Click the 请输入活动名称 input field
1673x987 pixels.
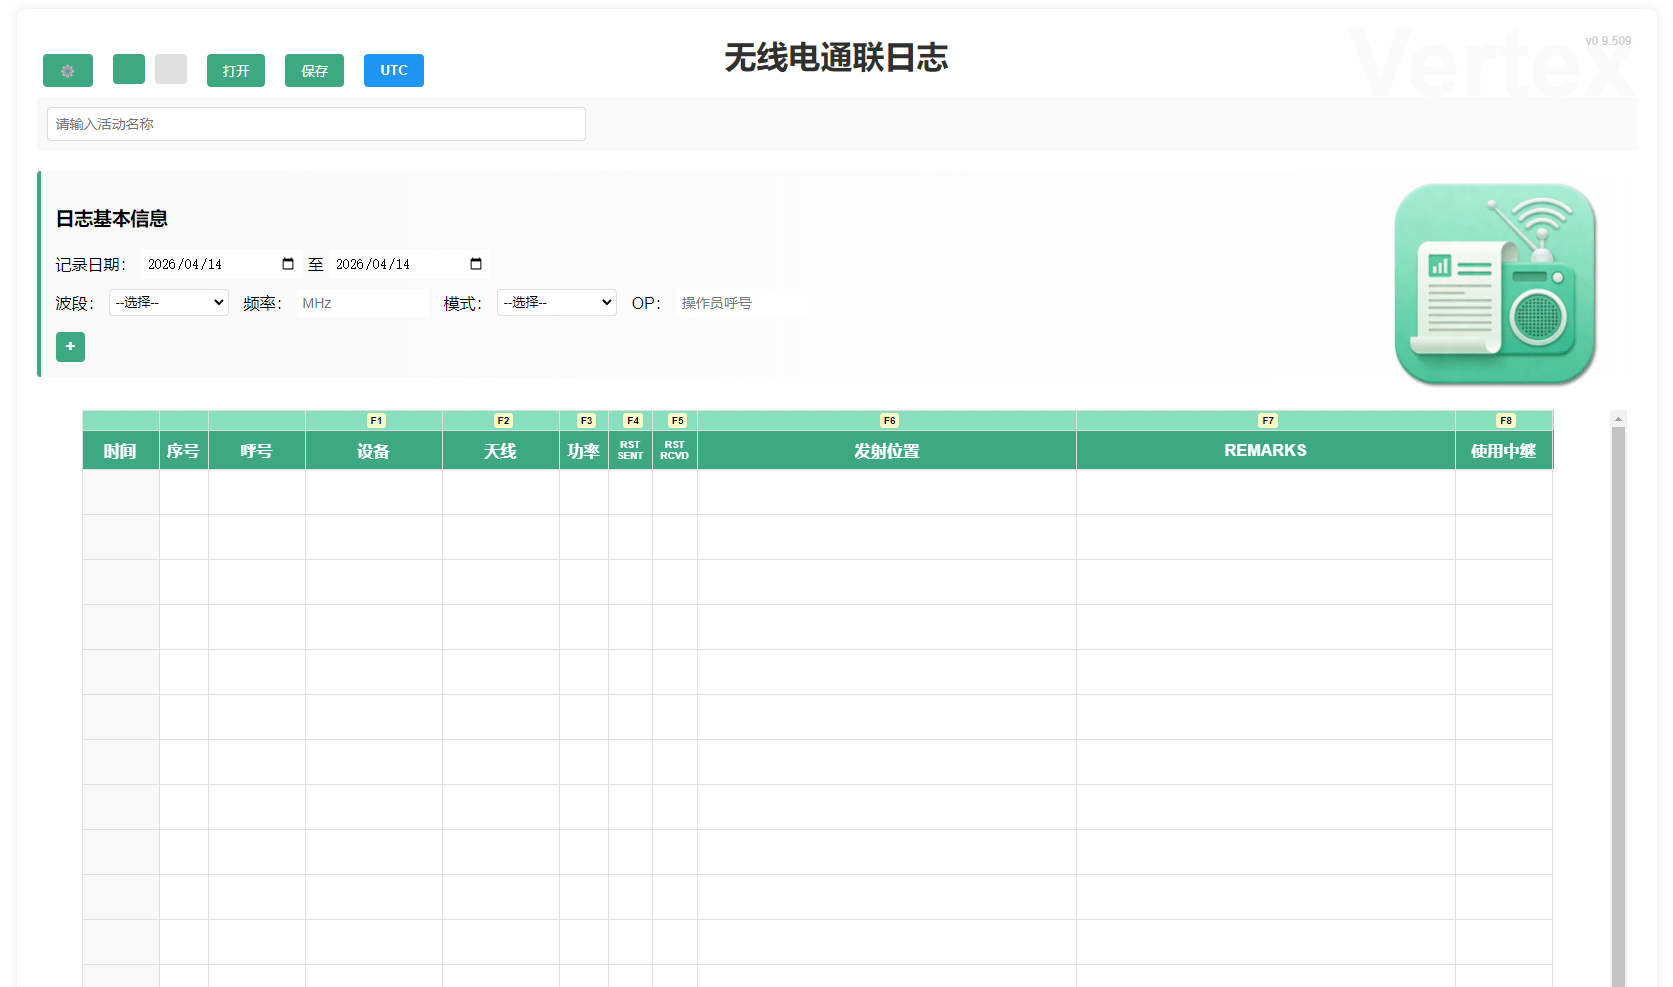coord(315,123)
